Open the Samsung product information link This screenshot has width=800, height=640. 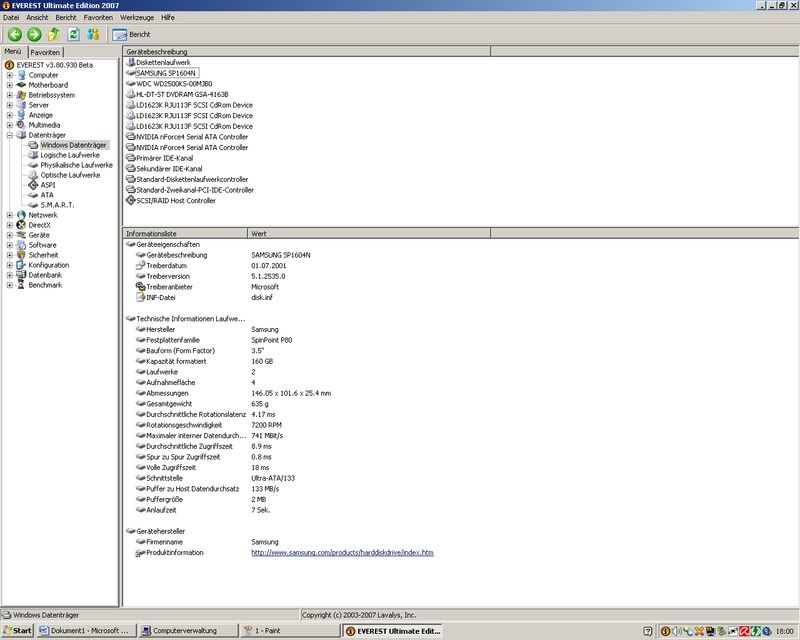pos(342,552)
